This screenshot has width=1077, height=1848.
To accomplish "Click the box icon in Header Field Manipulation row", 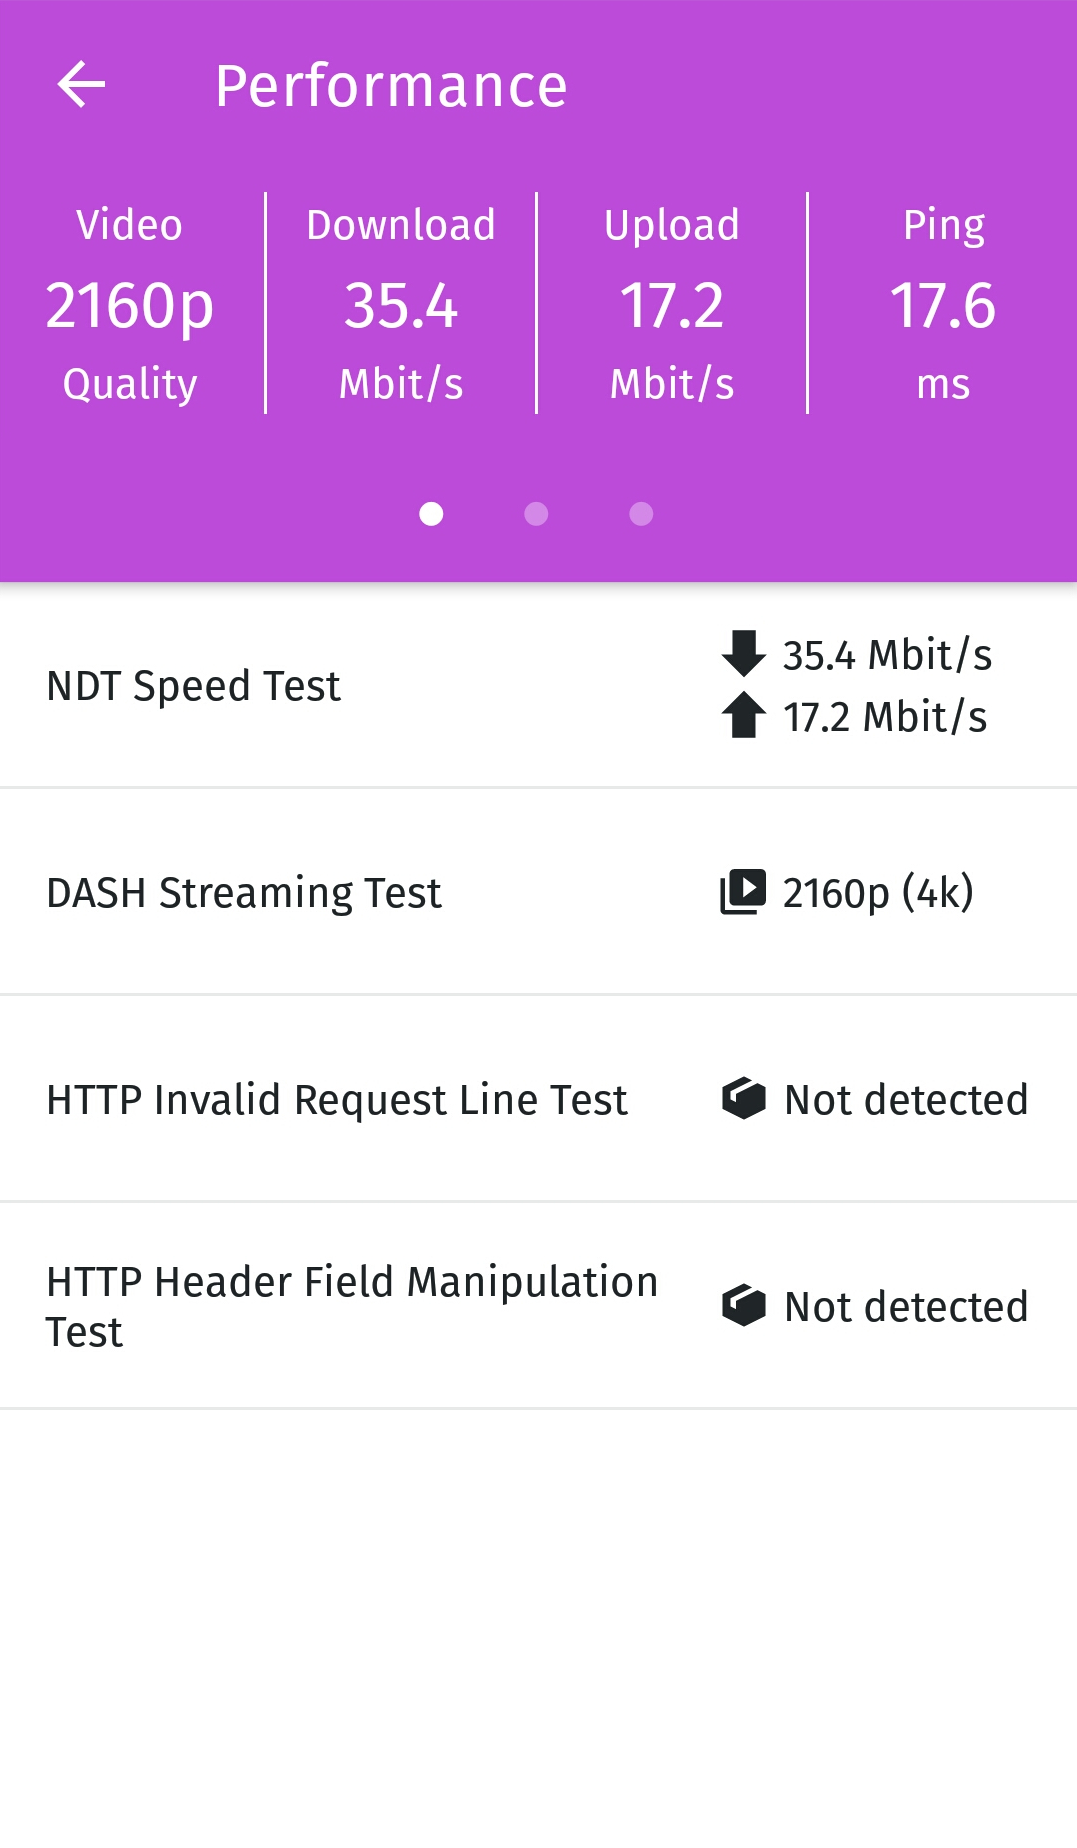I will [x=743, y=1306].
